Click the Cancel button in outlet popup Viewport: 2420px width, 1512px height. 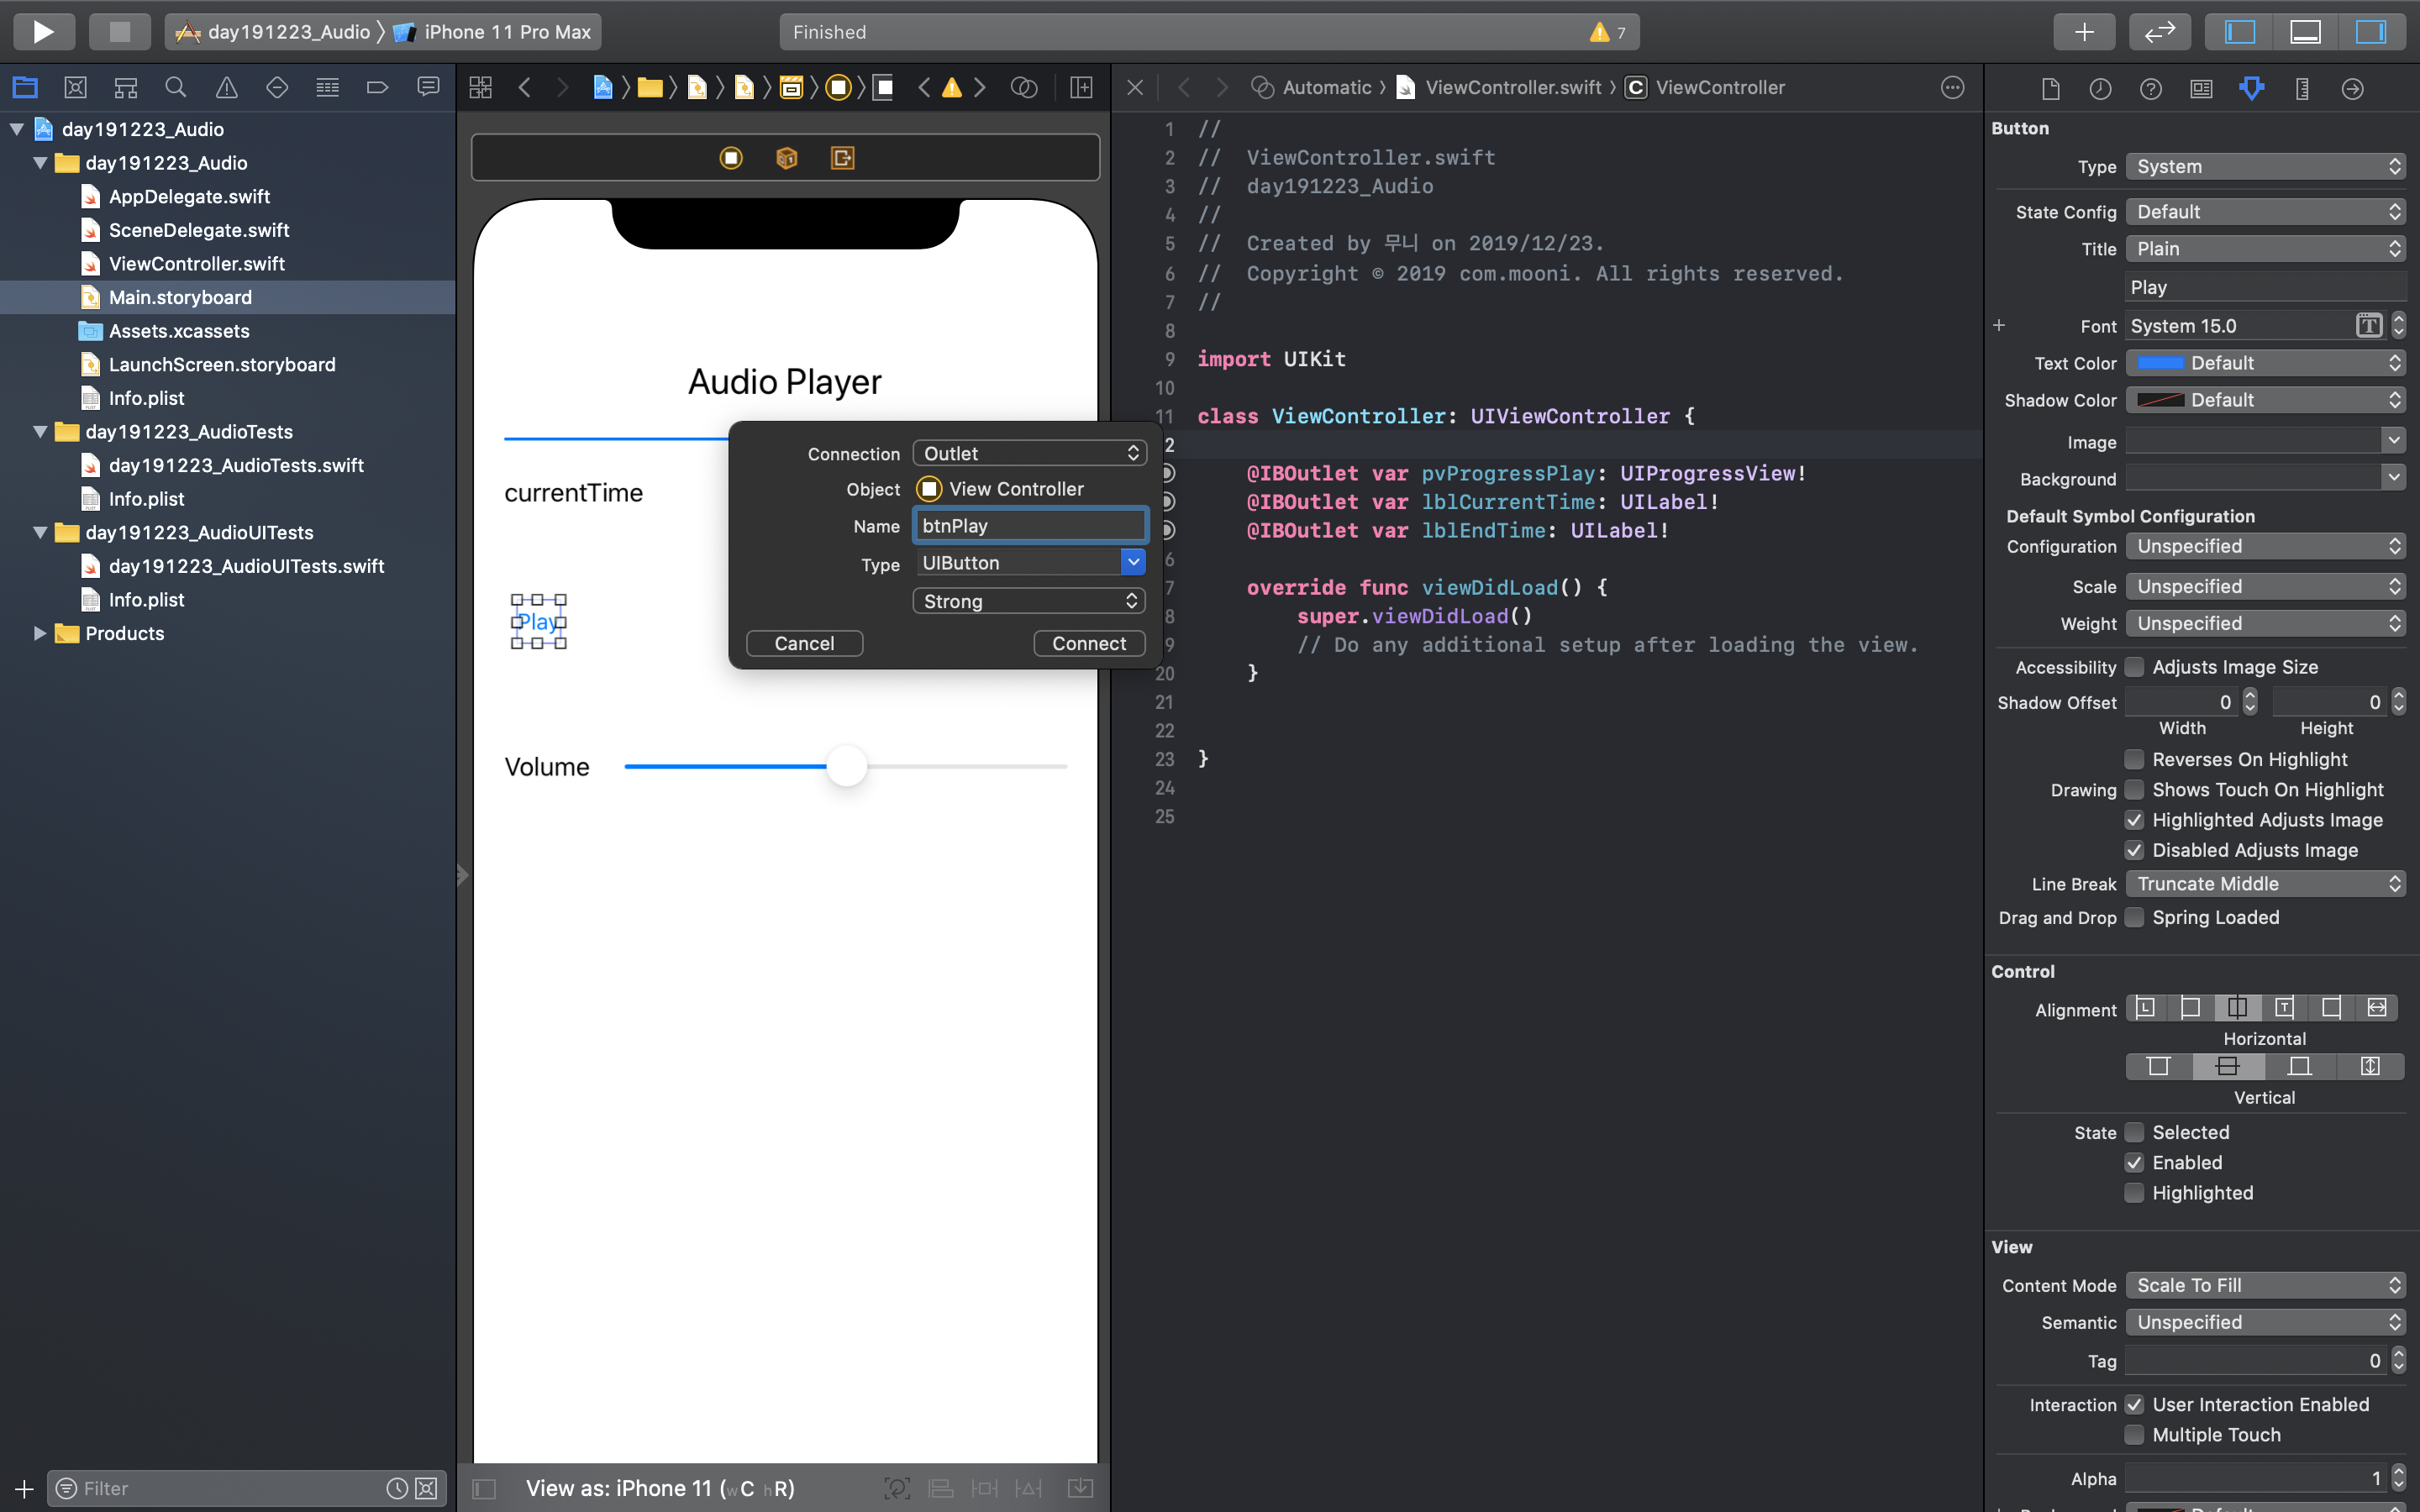point(804,643)
